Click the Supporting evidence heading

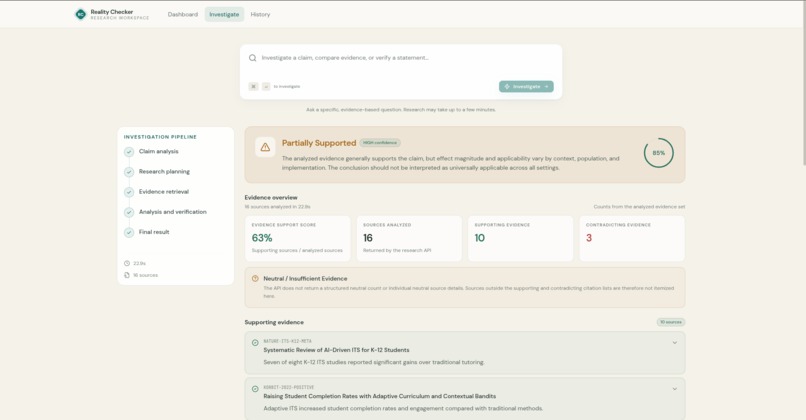coord(274,322)
